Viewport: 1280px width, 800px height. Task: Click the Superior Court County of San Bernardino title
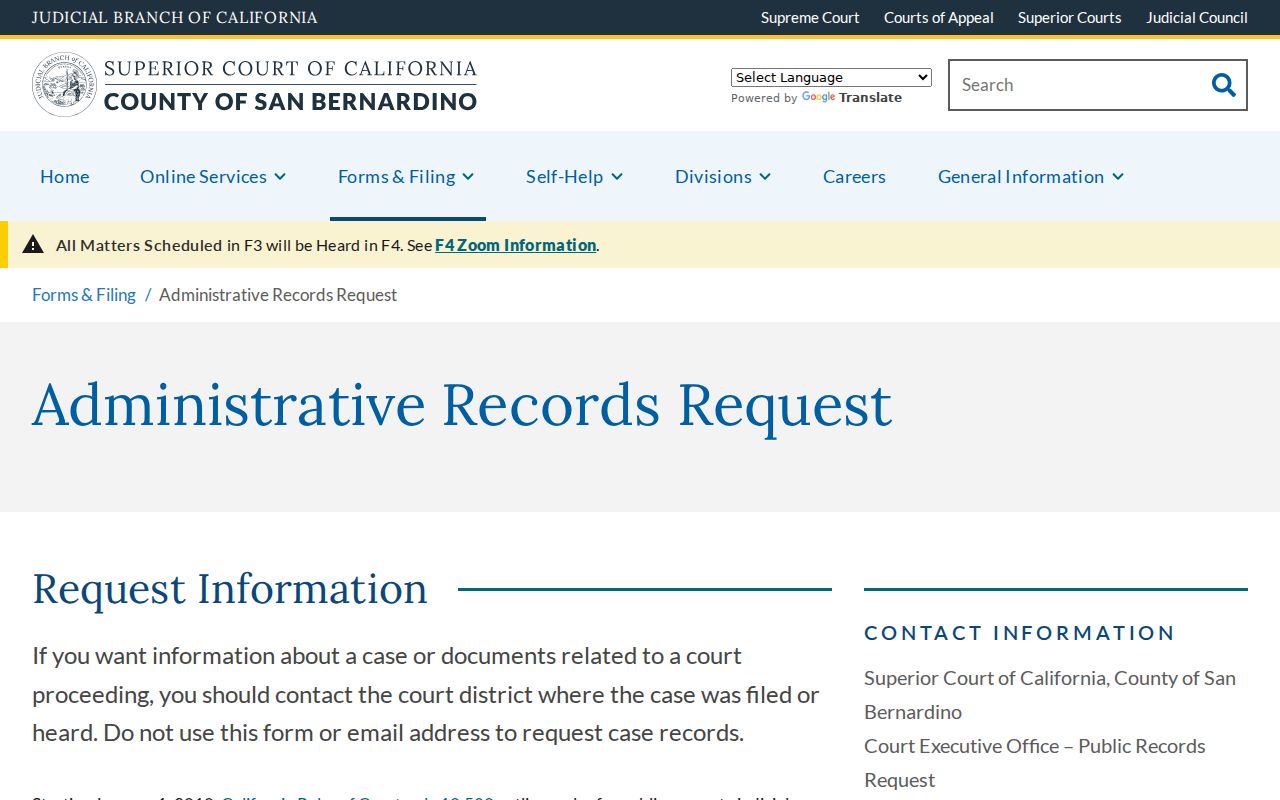click(290, 85)
